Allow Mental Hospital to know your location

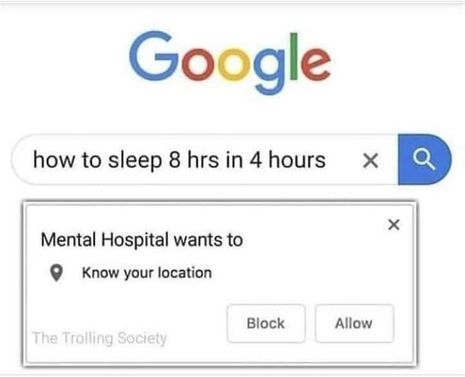point(354,323)
